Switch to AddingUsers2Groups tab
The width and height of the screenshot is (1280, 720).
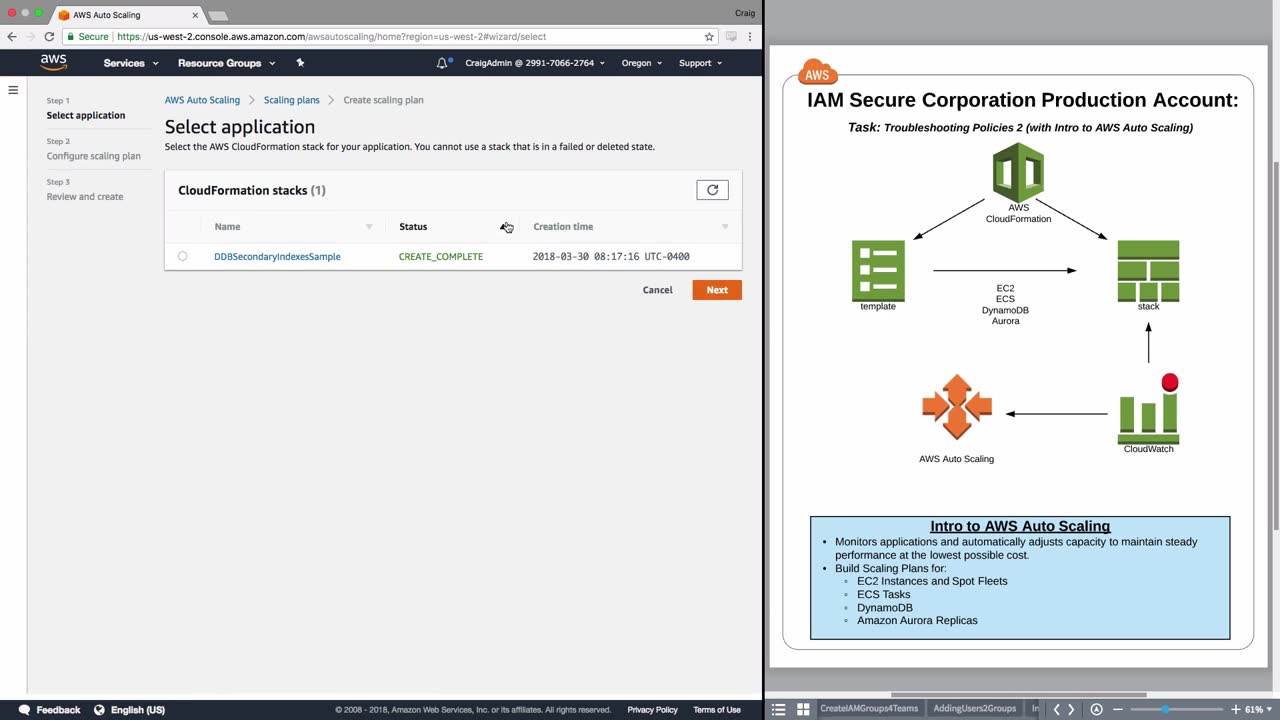pyautogui.click(x=974, y=709)
